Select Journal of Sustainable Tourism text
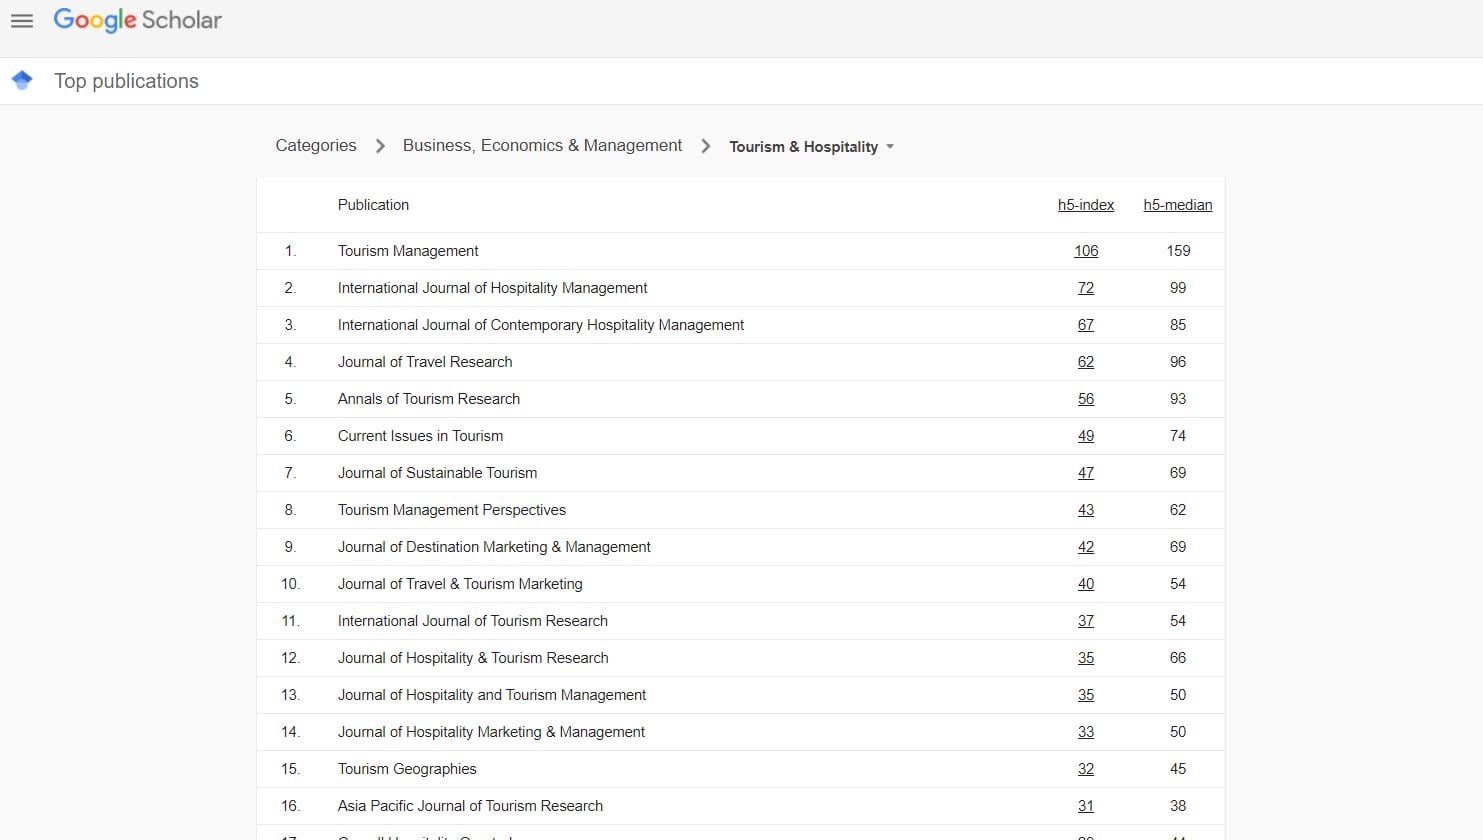Image resolution: width=1483 pixels, height=840 pixels. point(437,473)
